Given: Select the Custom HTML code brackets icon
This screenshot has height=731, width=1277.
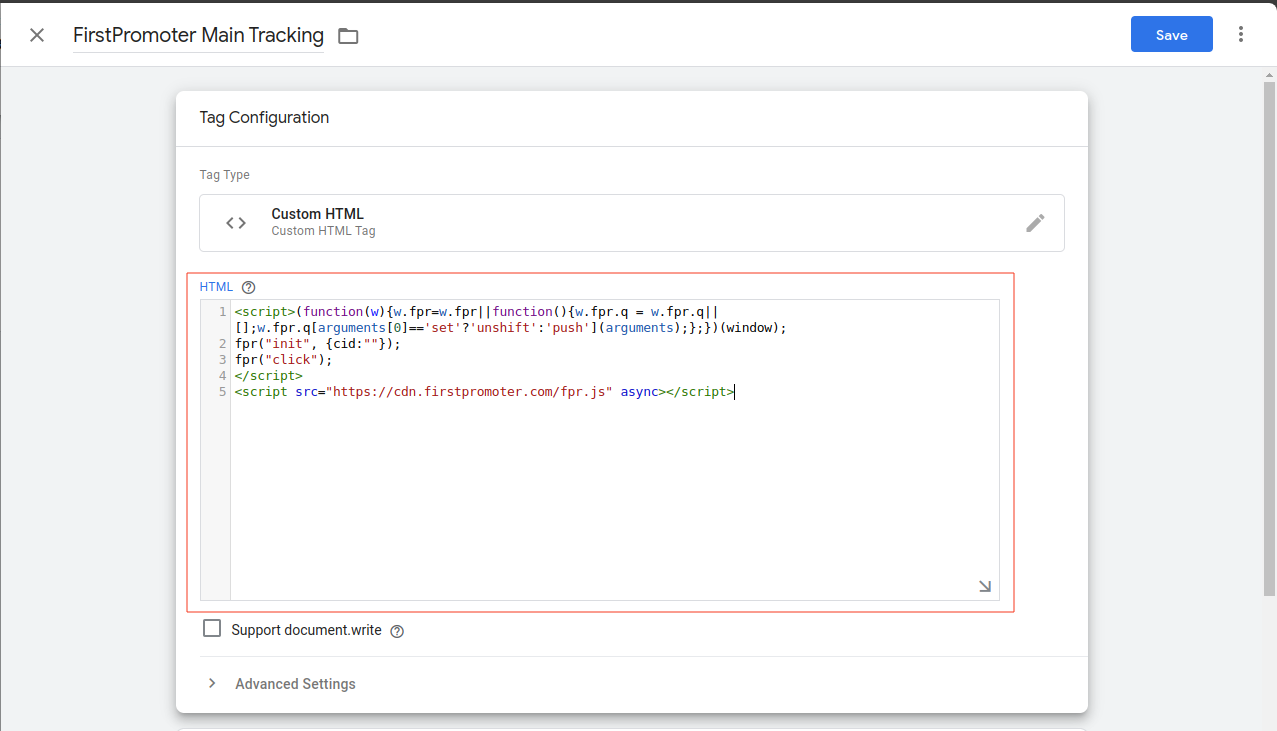Looking at the screenshot, I should tap(236, 223).
